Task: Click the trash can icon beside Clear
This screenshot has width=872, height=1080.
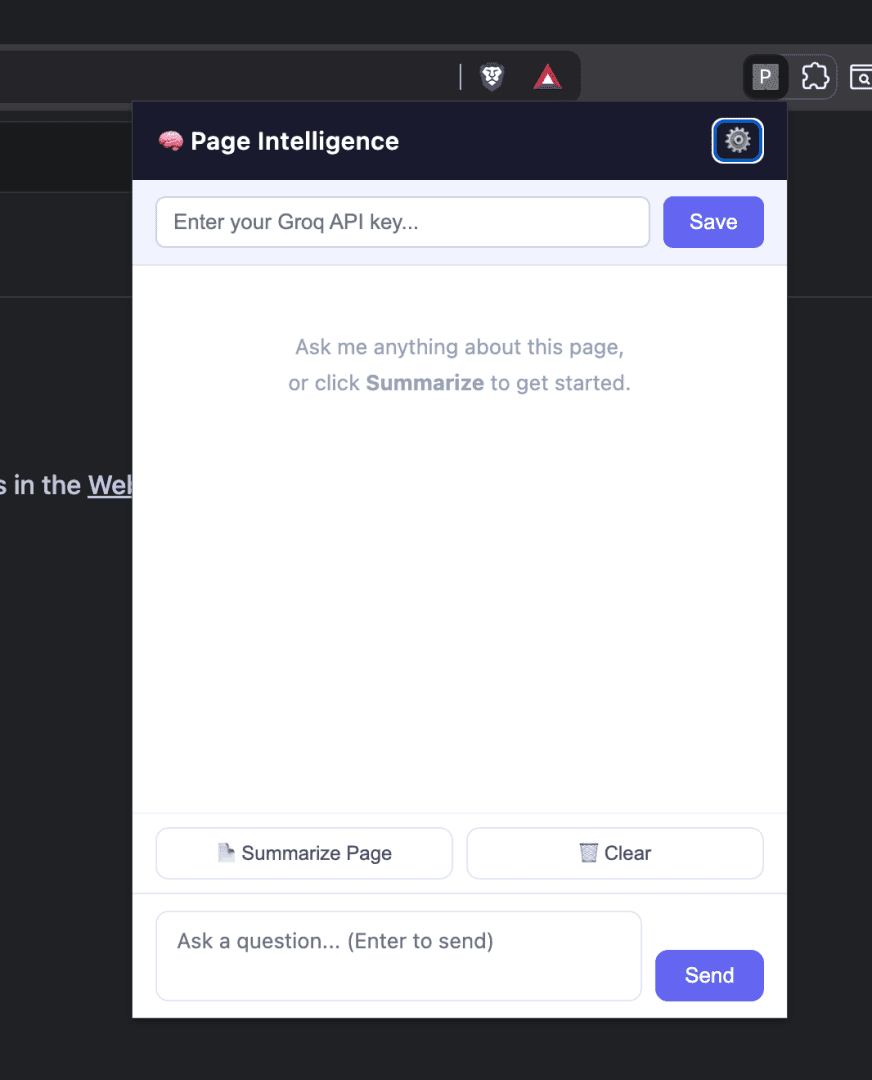Action: tap(588, 853)
